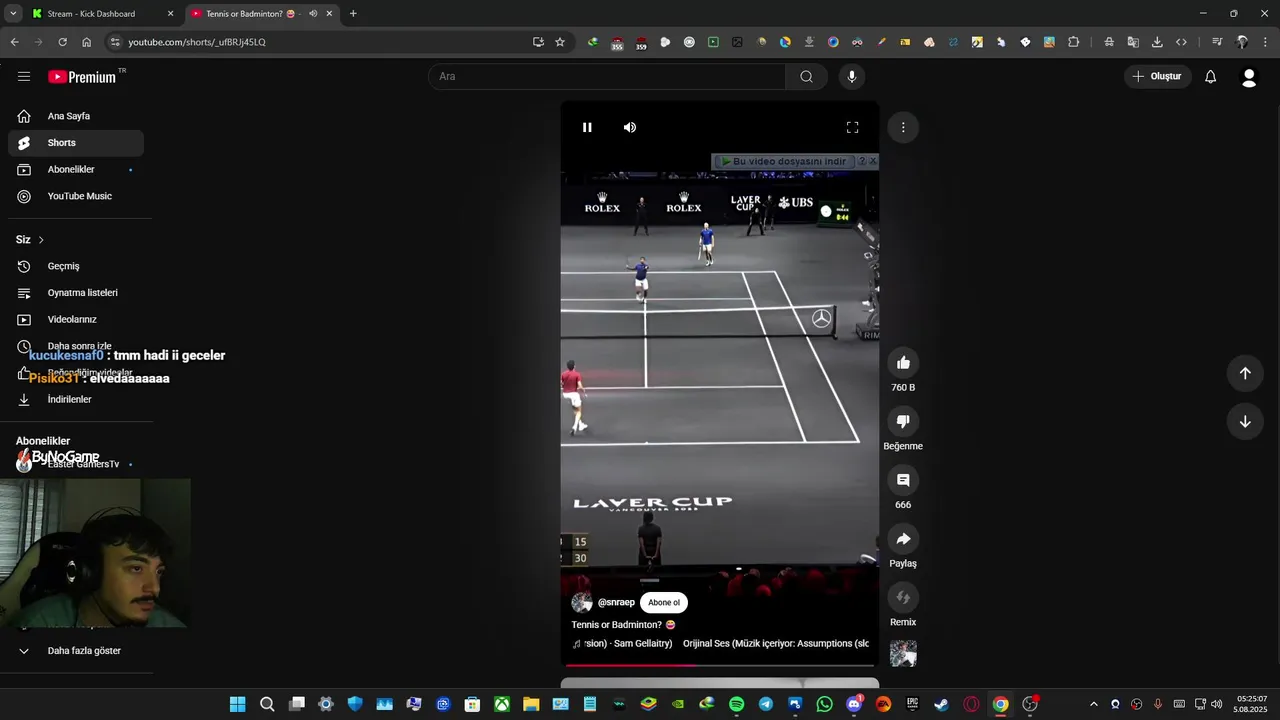The width and height of the screenshot is (1280, 720).
Task: Open the taskbar volume control
Action: [x=1216, y=704]
